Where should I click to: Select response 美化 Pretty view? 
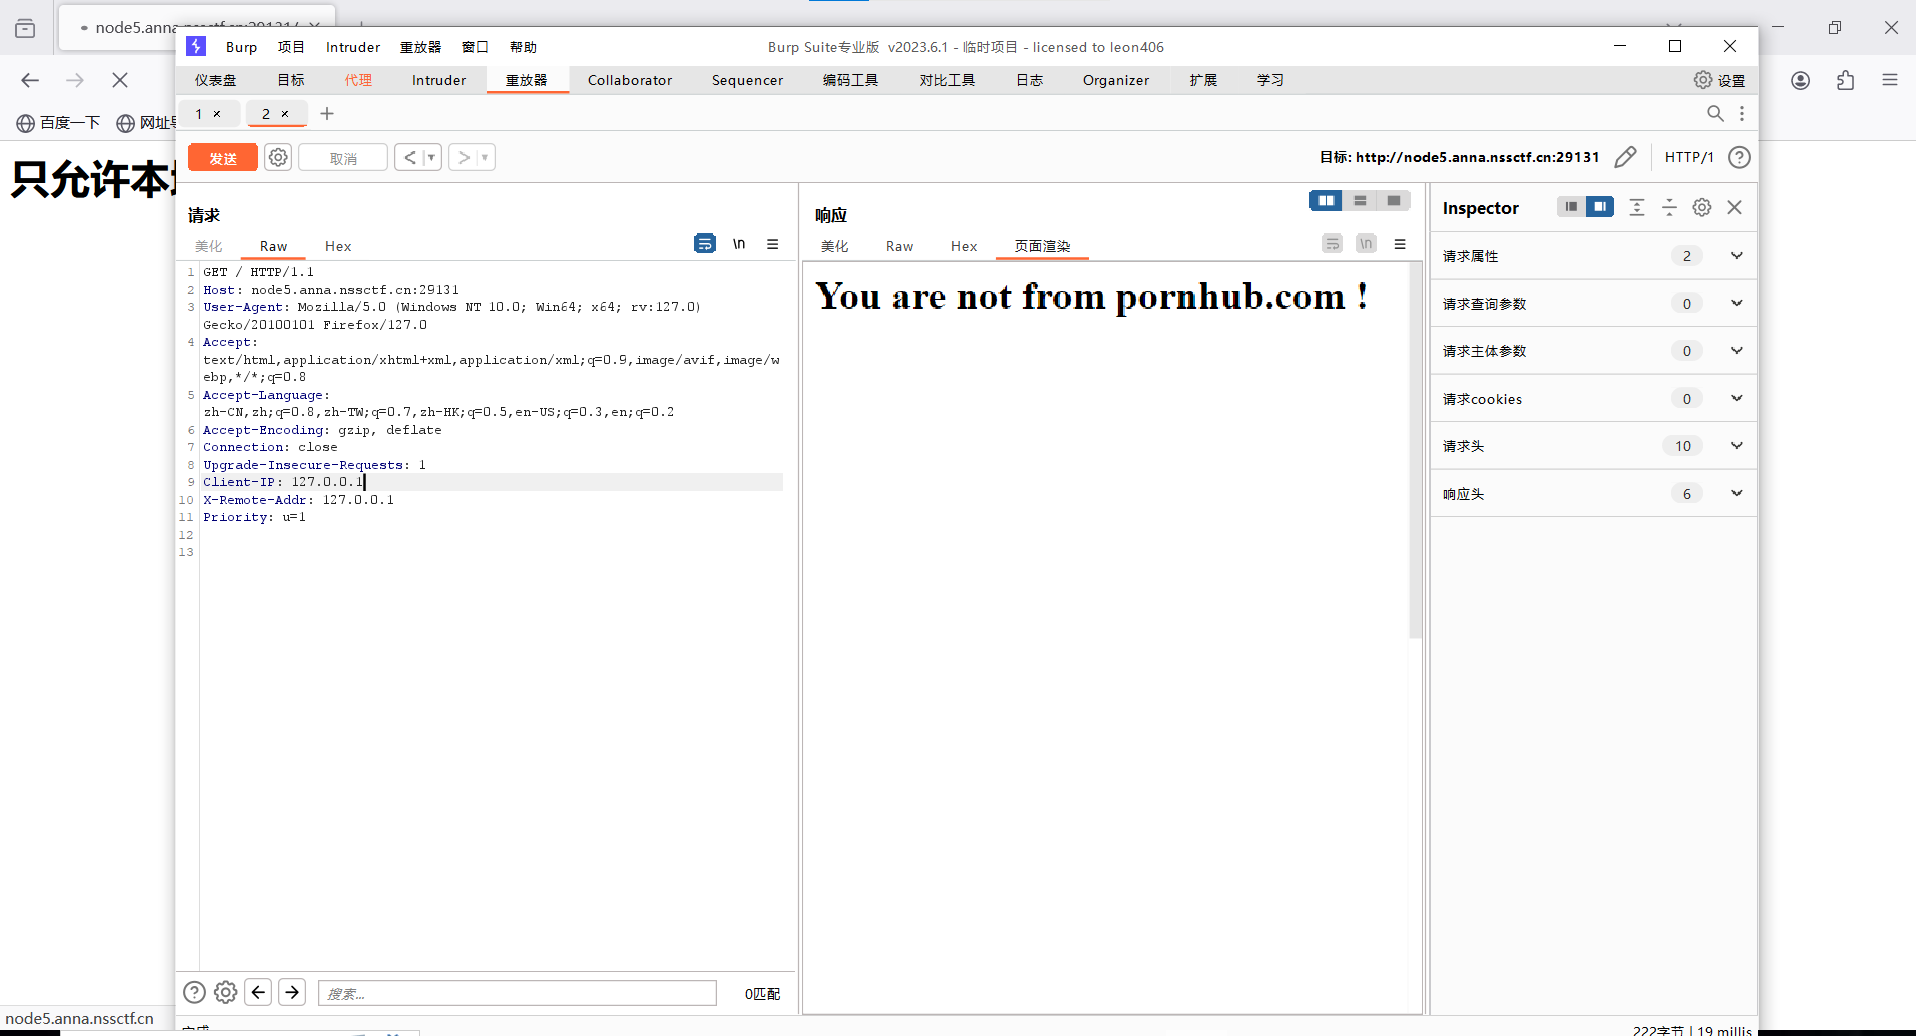click(x=835, y=246)
